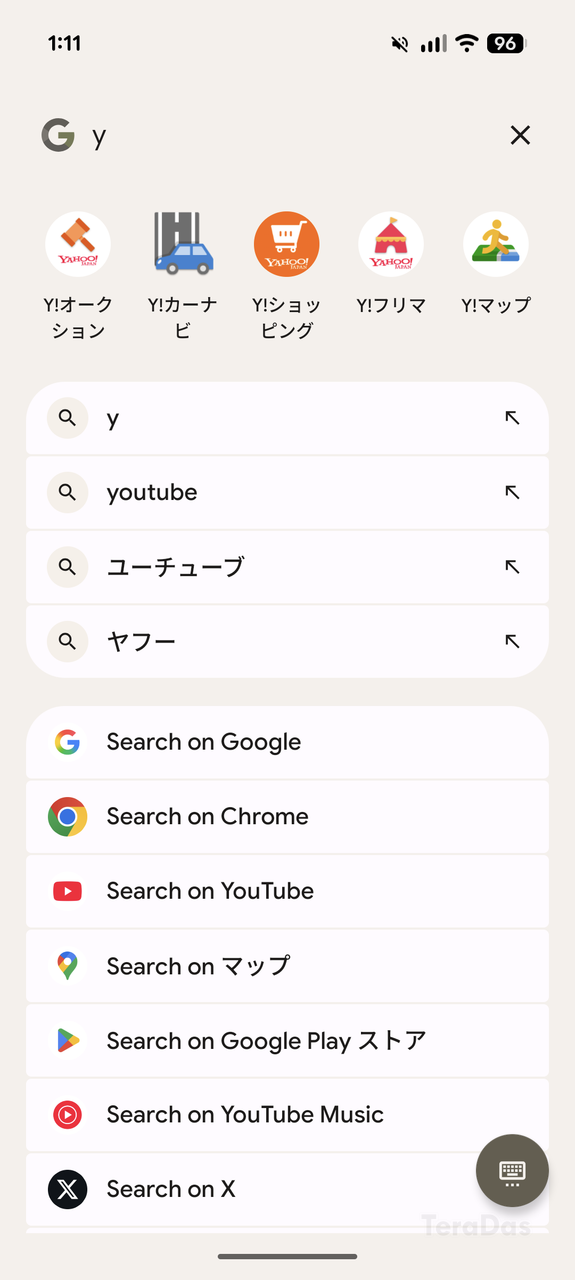
Task: Open the Y!オークション app icon
Action: (x=78, y=244)
